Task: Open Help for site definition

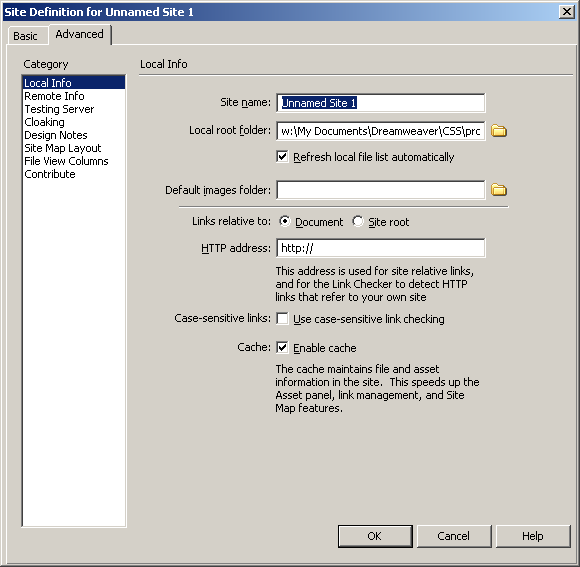Action: tap(533, 536)
